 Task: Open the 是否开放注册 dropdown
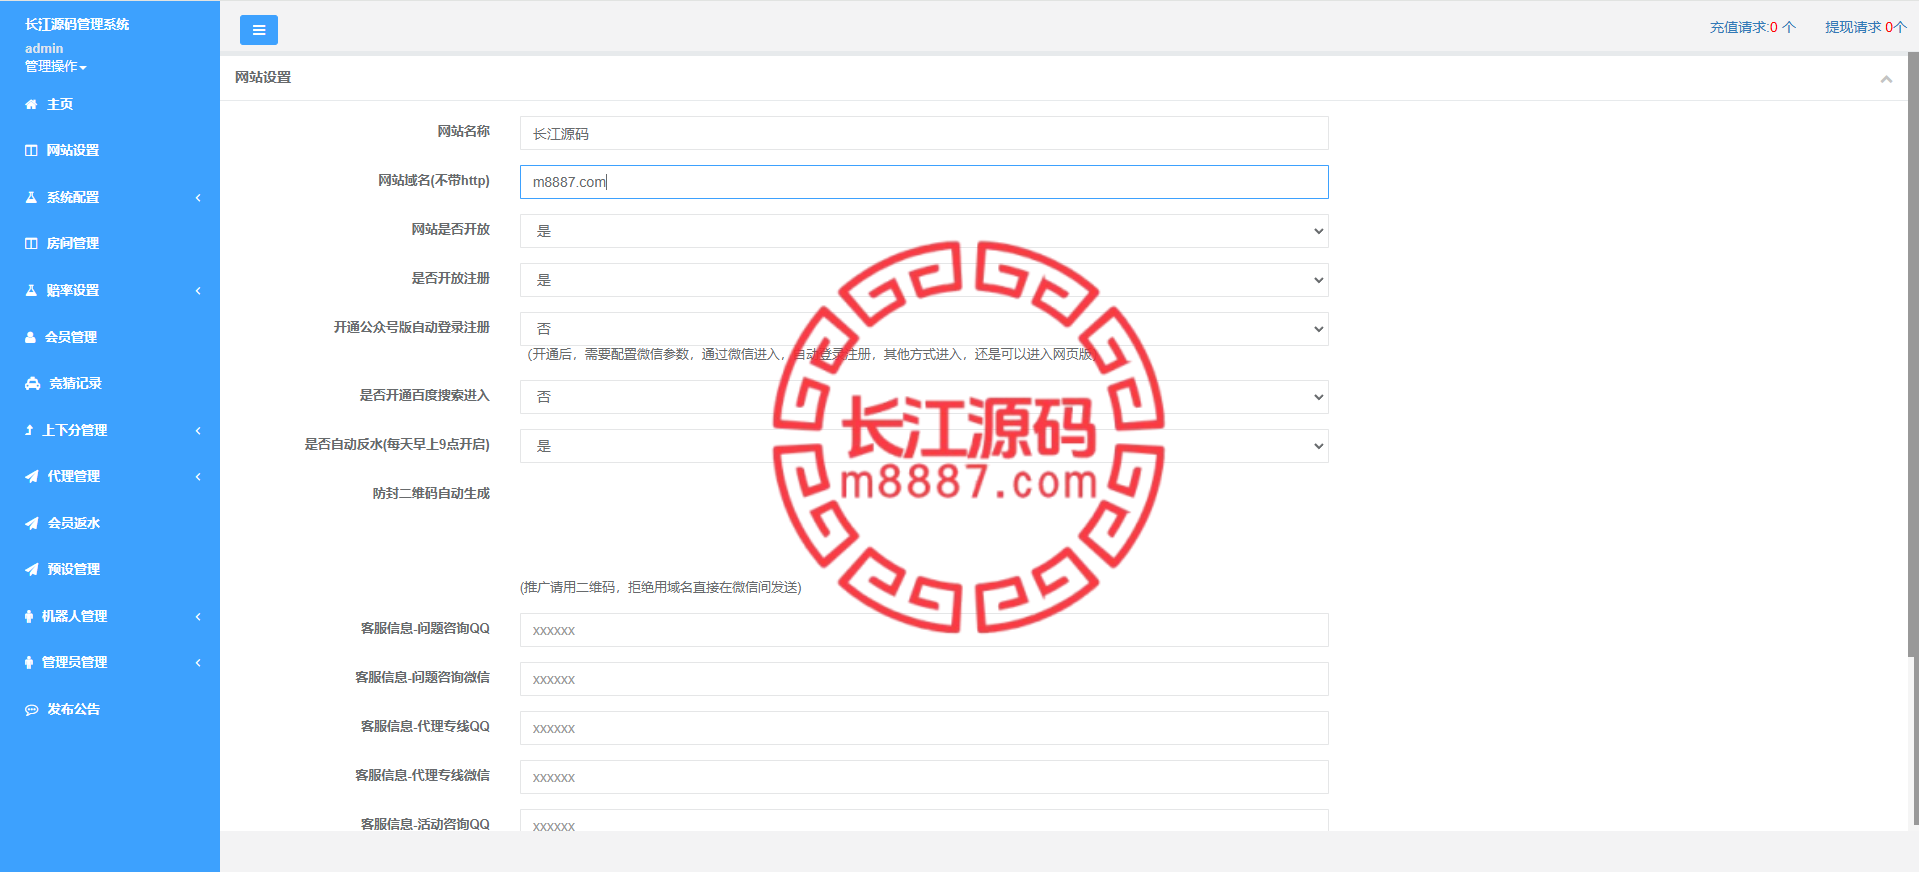pyautogui.click(x=924, y=280)
